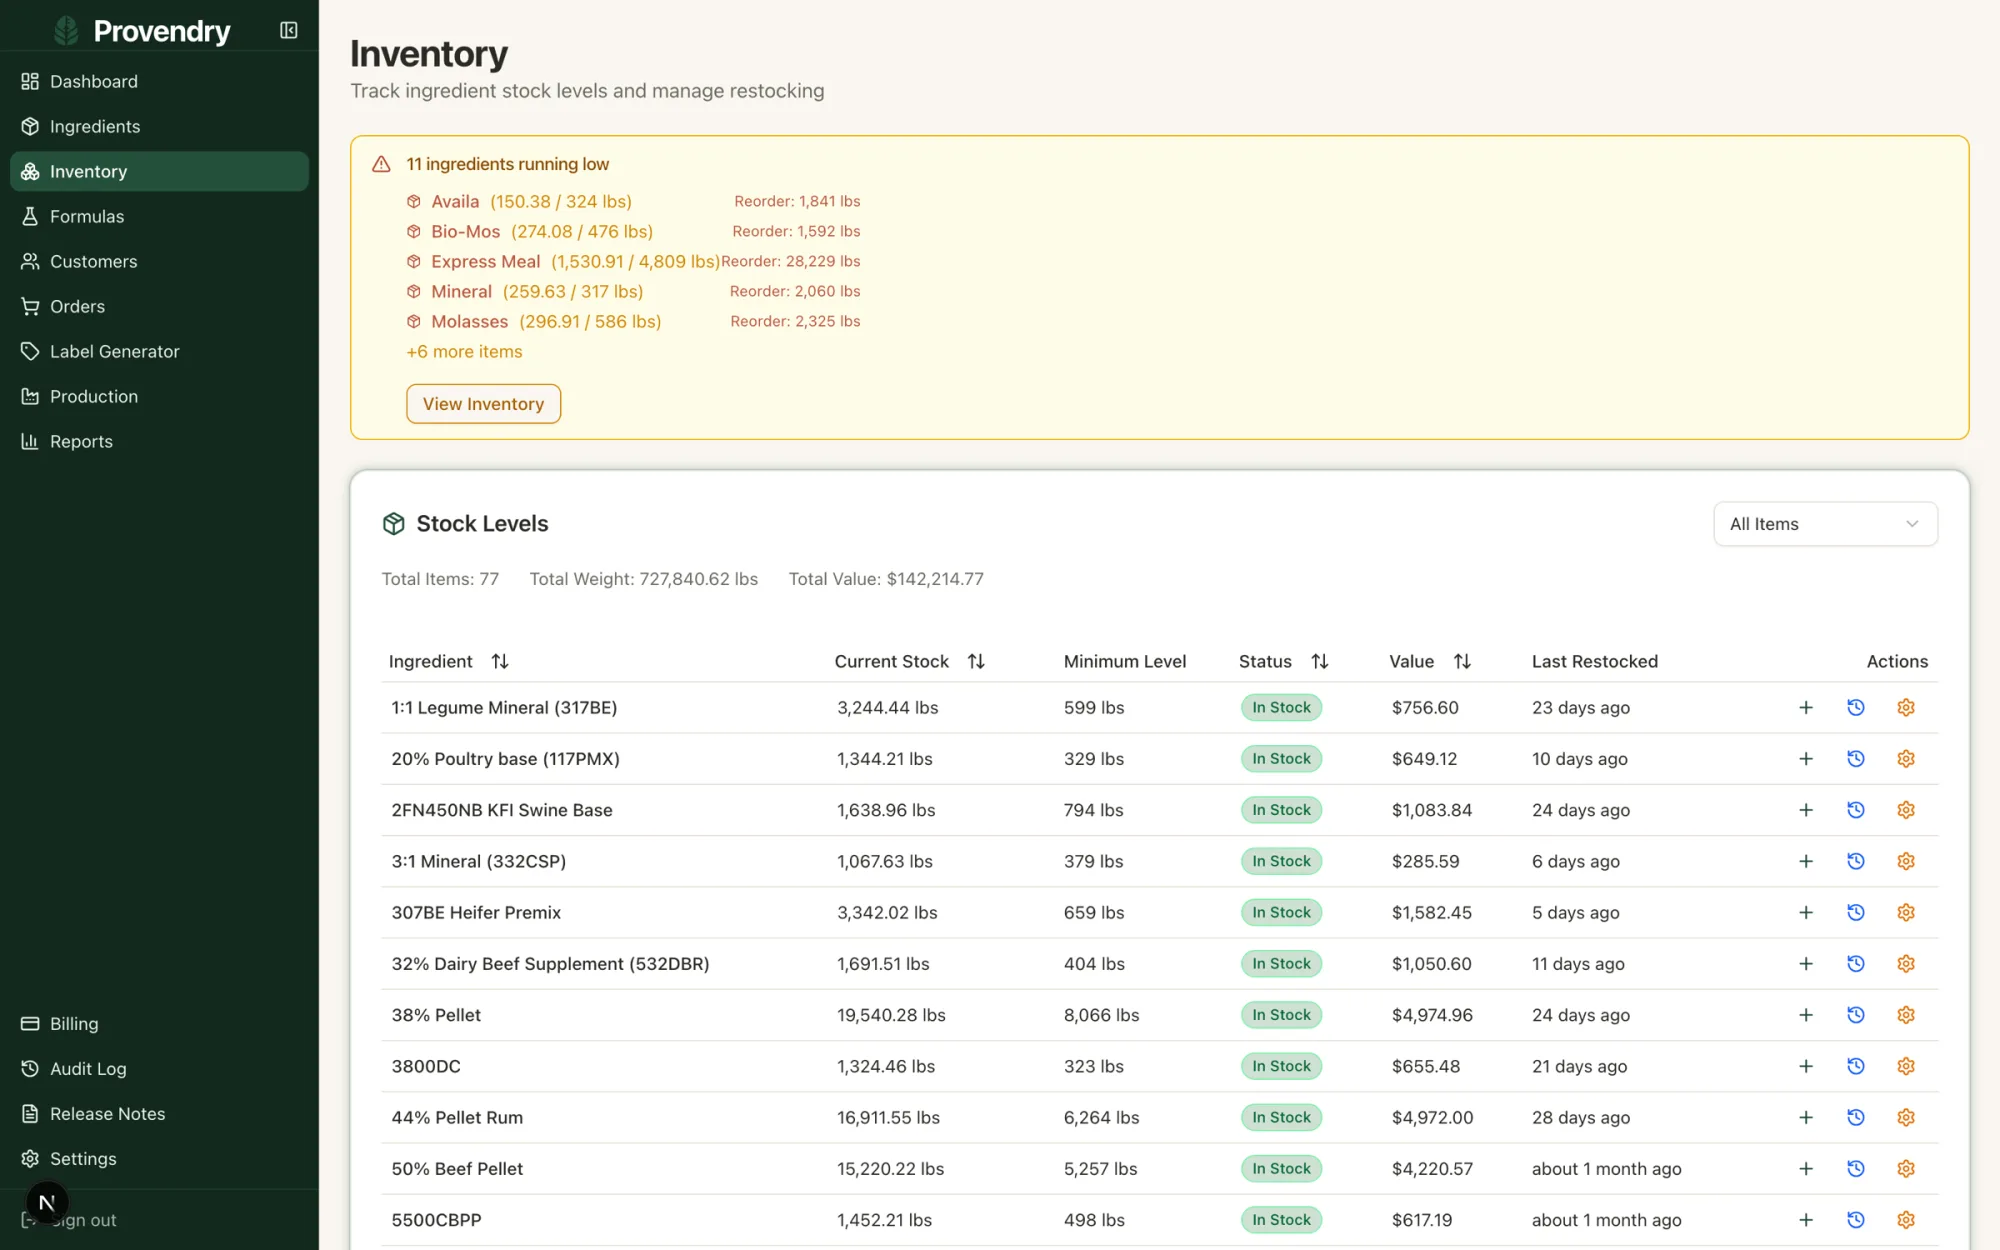Open Label Generator
The image size is (2000, 1250).
click(159, 351)
